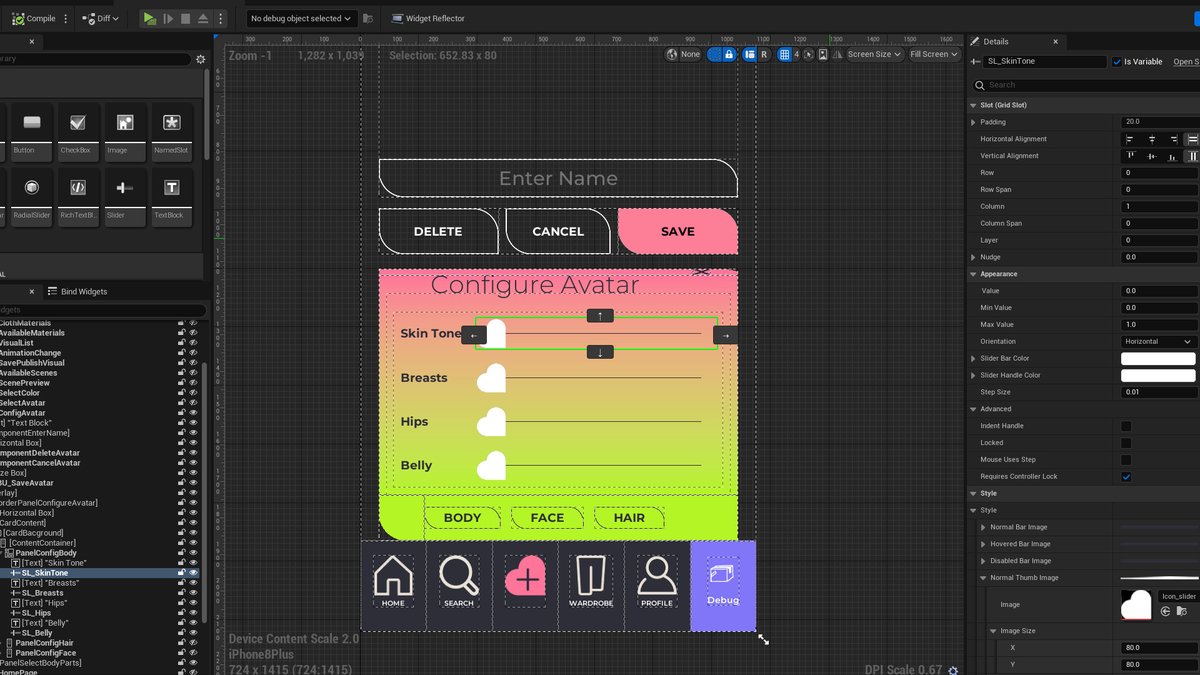Collapse the Slot (Grid Slot) section

point(974,105)
